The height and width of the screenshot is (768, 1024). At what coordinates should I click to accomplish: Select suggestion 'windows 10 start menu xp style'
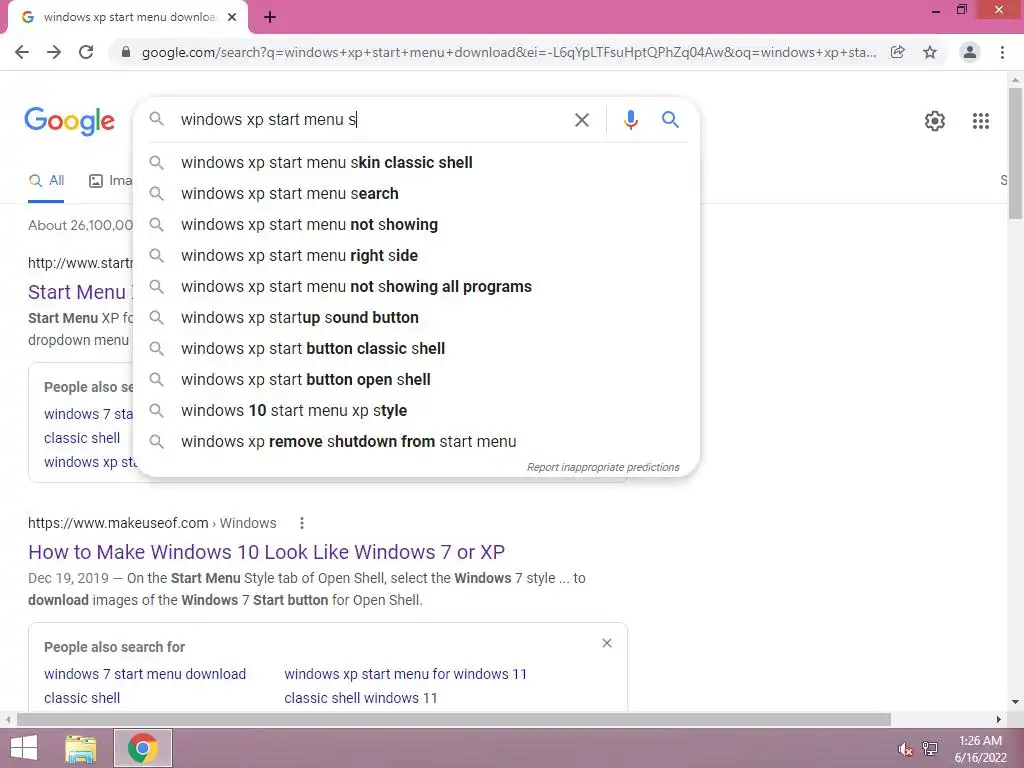pos(417,411)
